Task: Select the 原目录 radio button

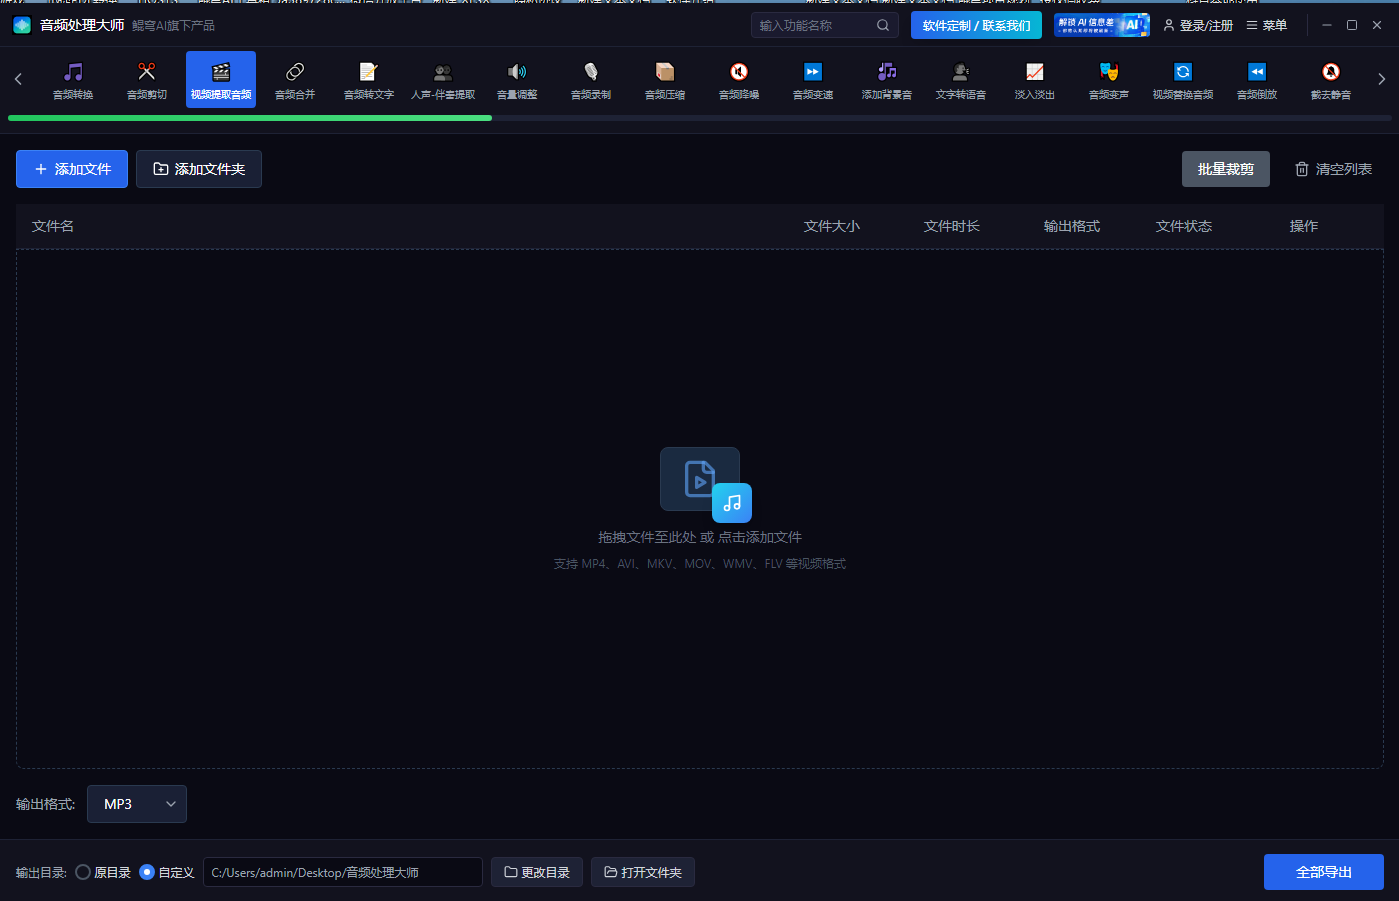Action: [84, 872]
